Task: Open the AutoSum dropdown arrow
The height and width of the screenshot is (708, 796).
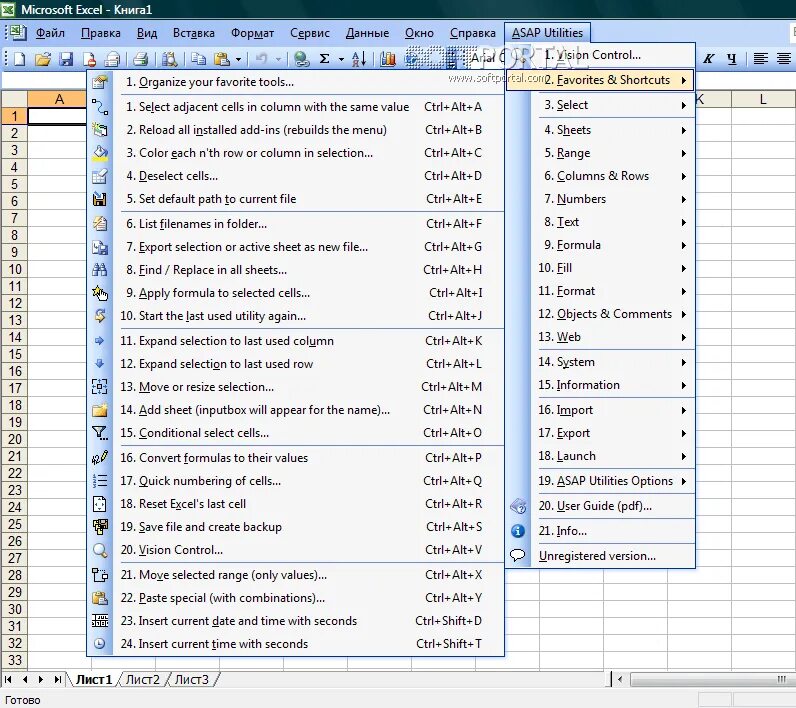Action: point(341,59)
